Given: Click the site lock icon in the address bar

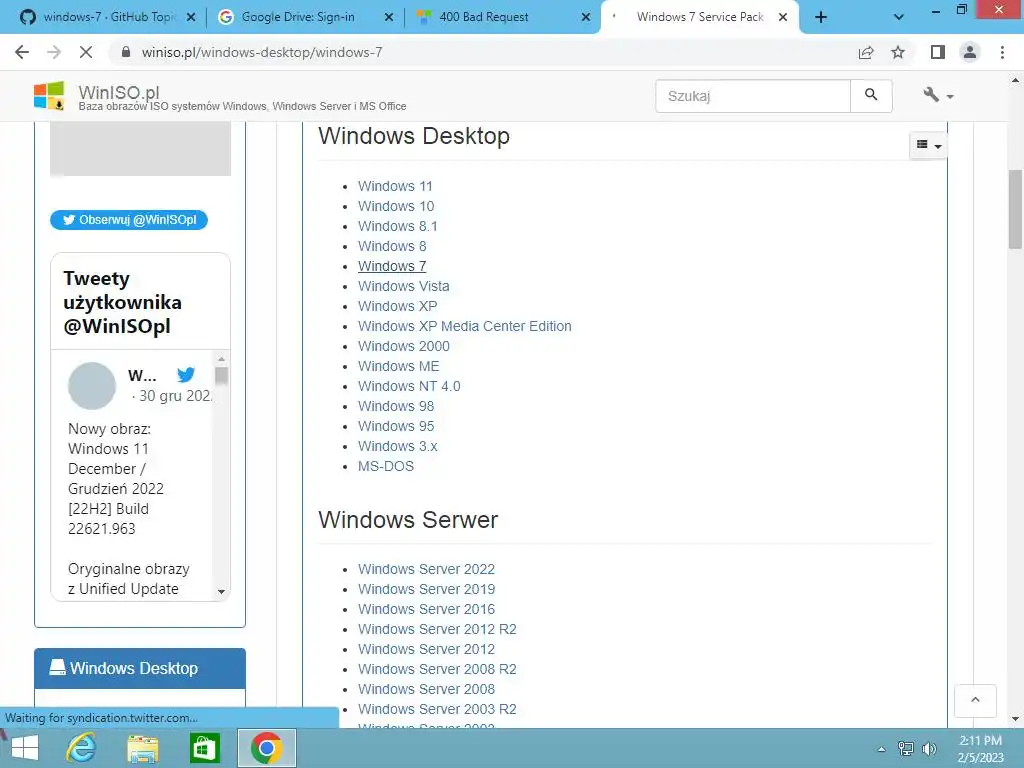Looking at the screenshot, I should coord(126,52).
